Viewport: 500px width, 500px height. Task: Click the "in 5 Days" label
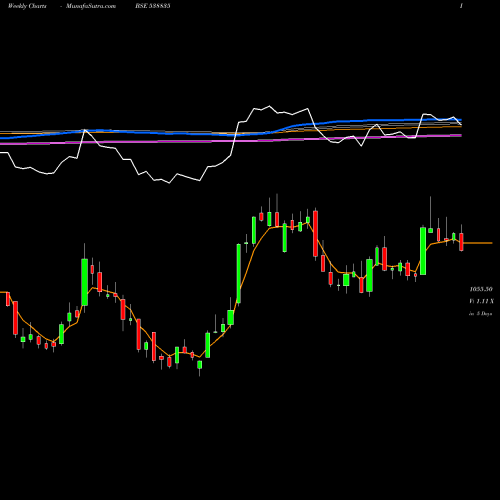(x=481, y=314)
